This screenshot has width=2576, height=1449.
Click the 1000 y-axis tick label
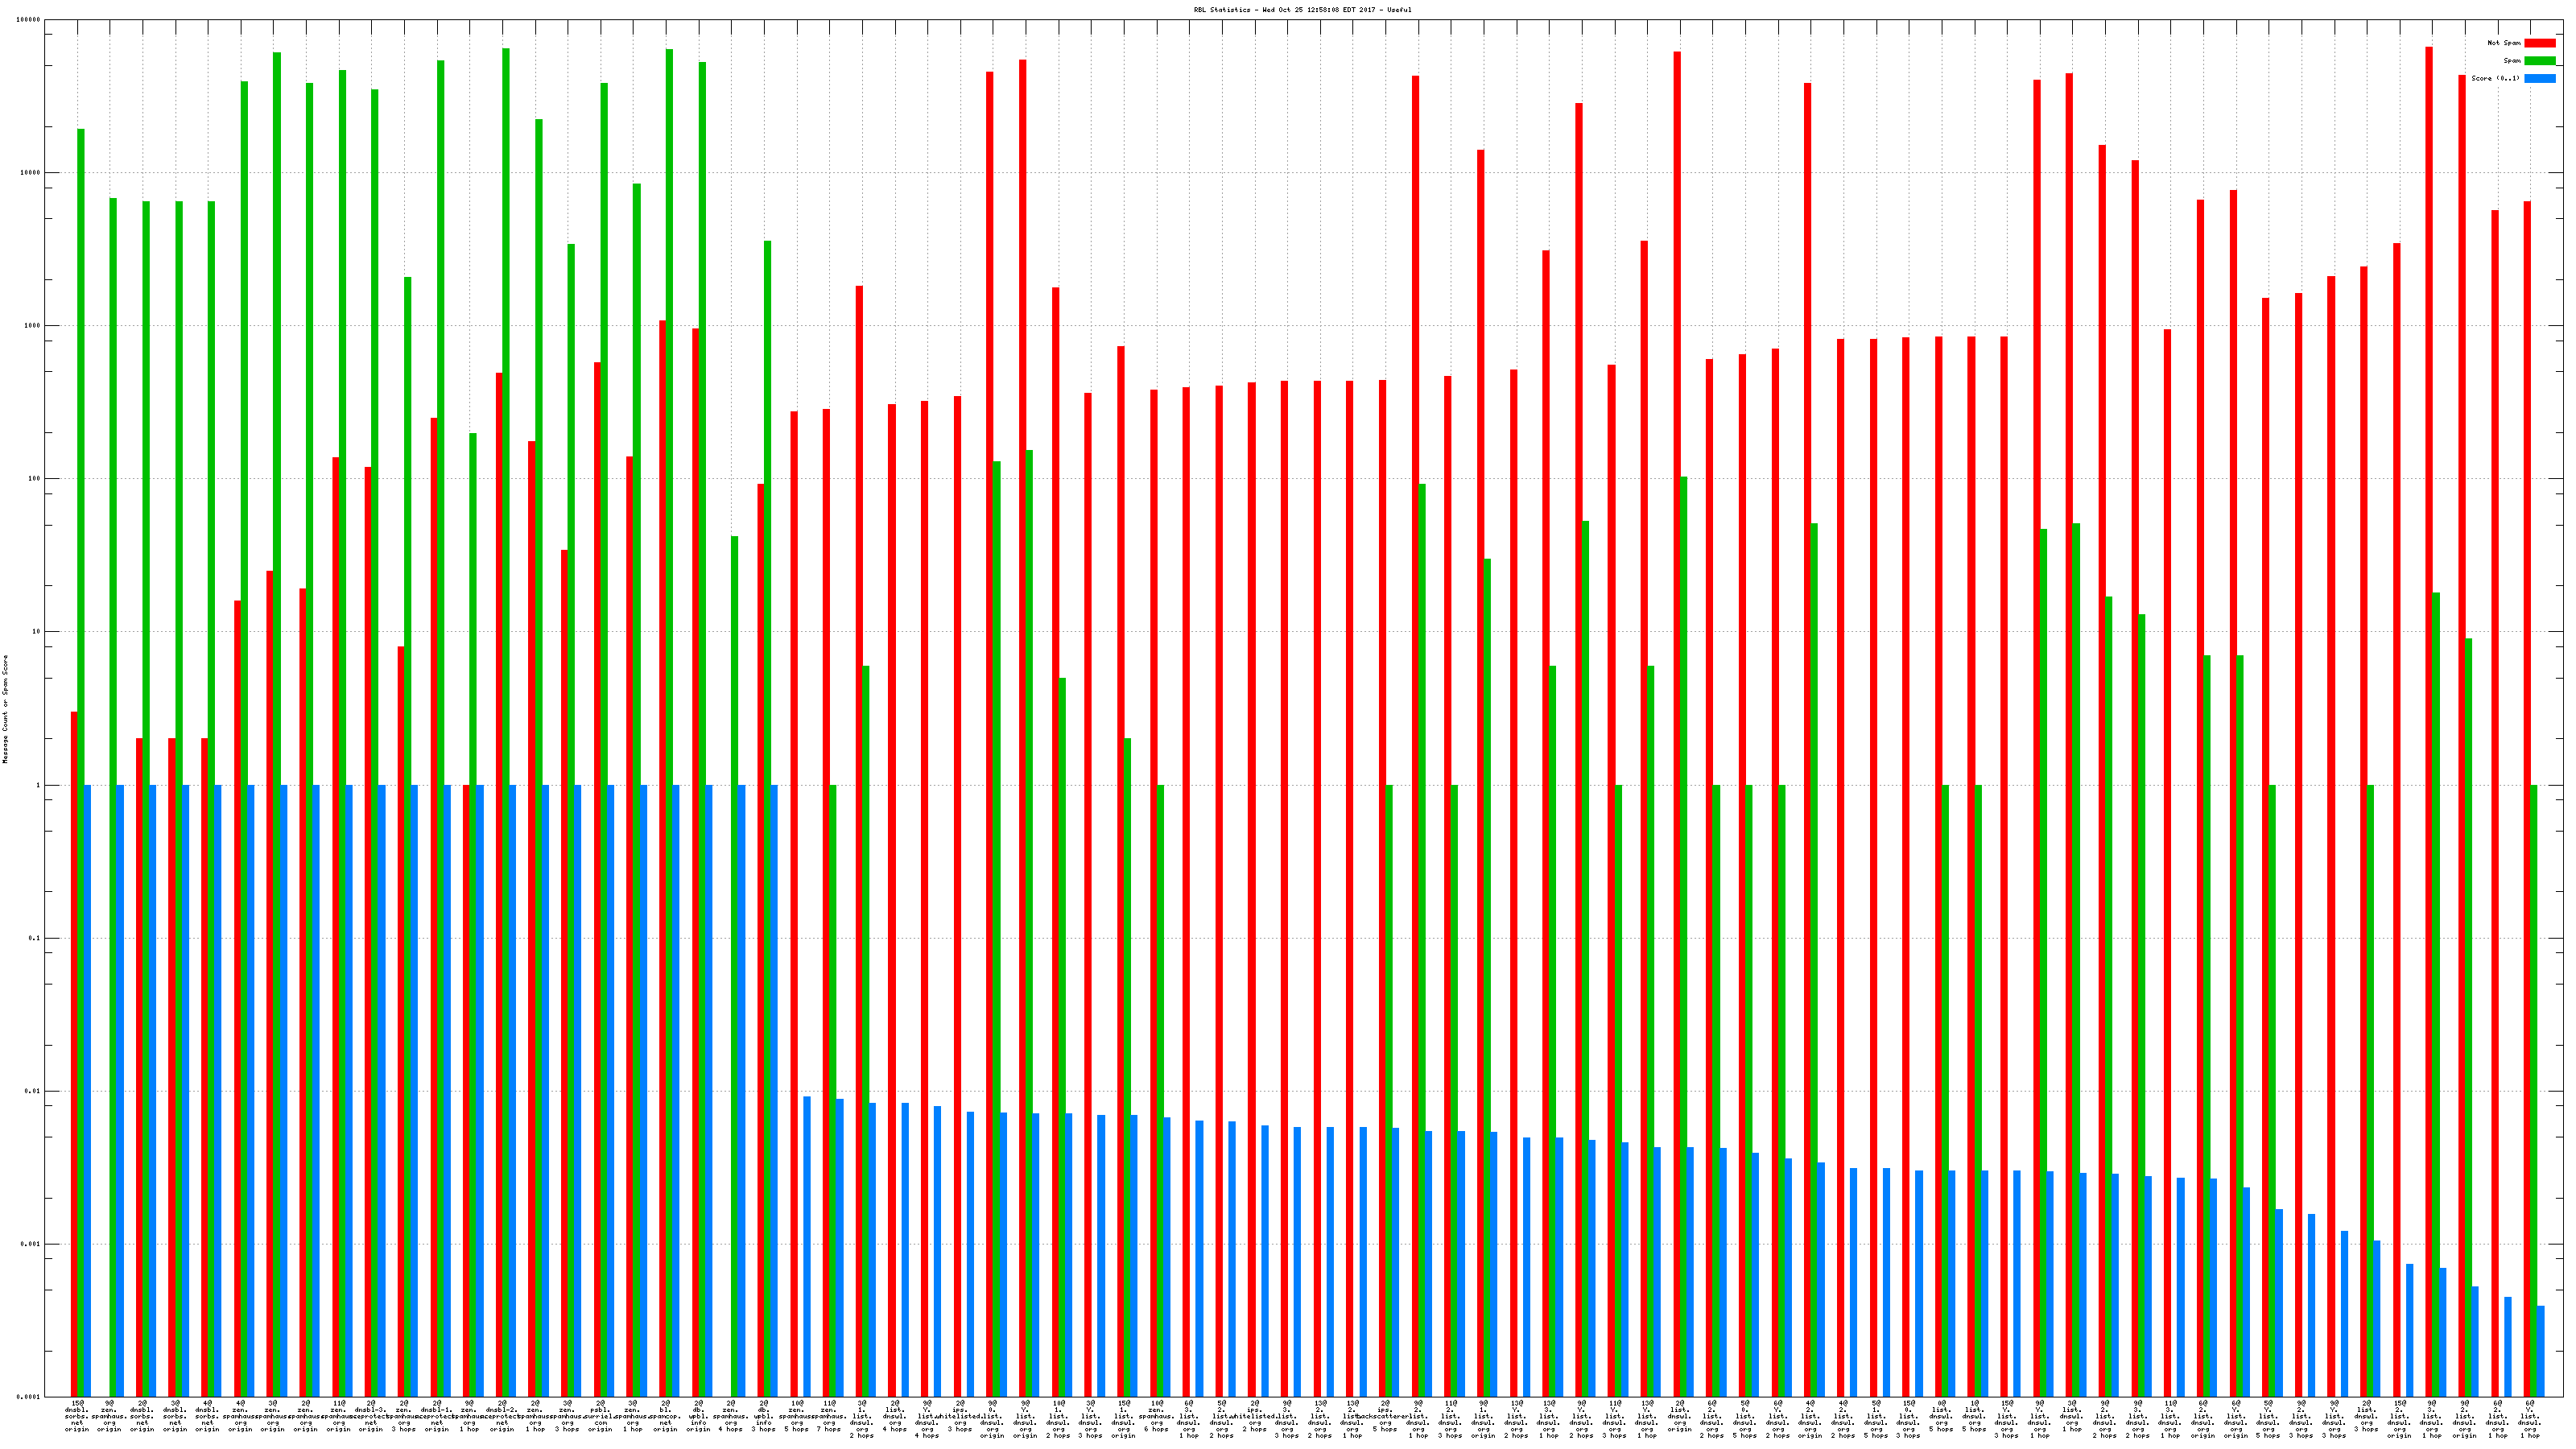pos(32,326)
